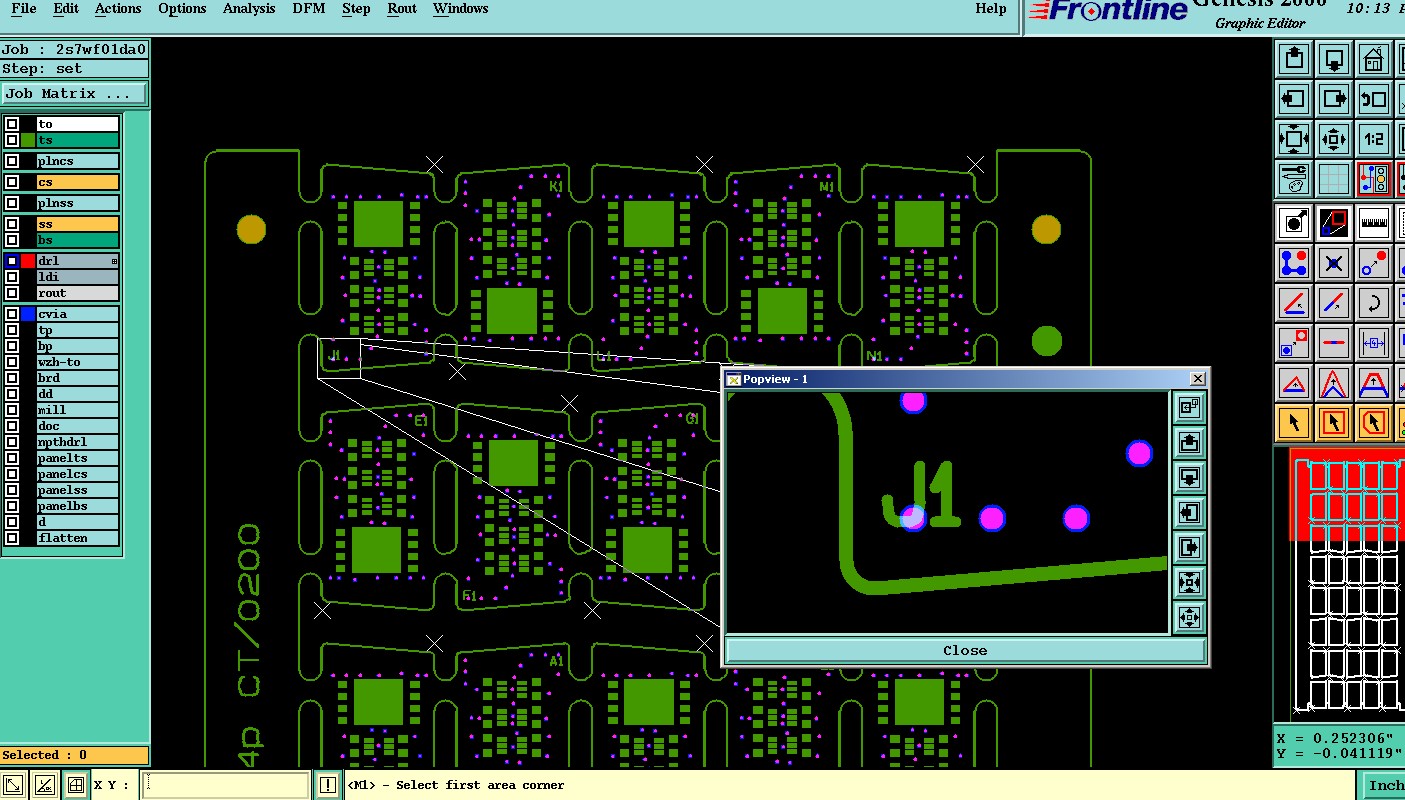
Task: Click the pan down icon in main toolbar
Action: click(1334, 59)
